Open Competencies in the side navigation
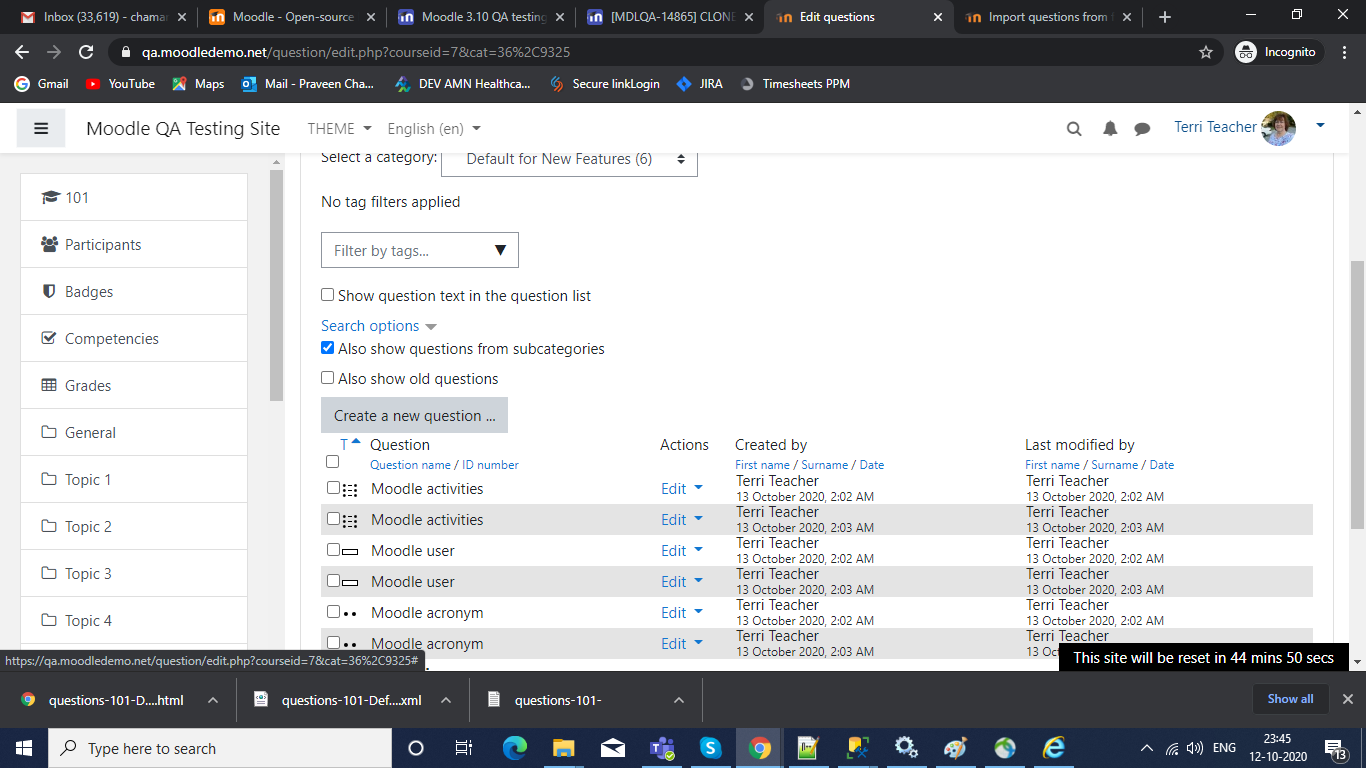 [134, 338]
